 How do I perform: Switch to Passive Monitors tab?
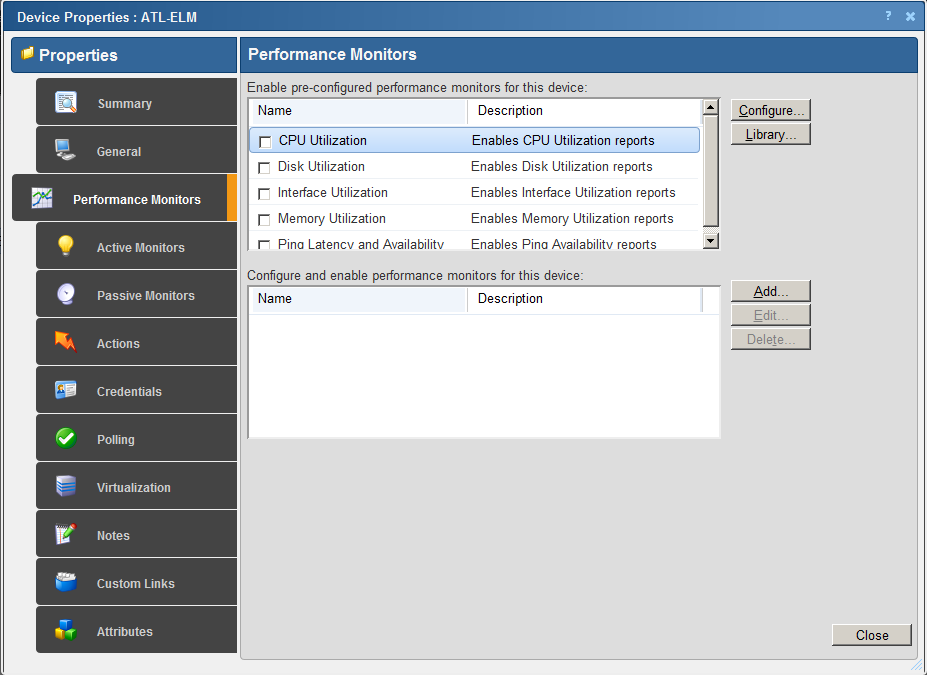pyautogui.click(x=137, y=294)
